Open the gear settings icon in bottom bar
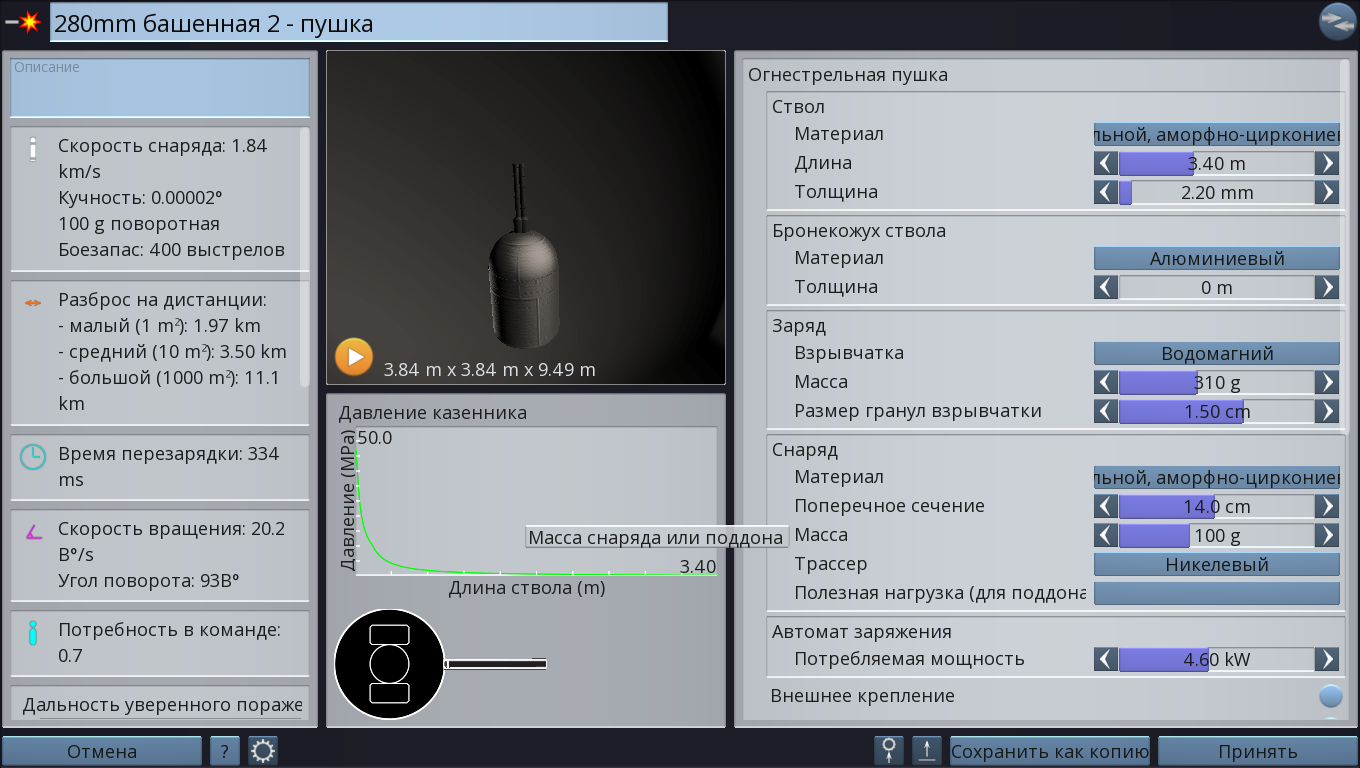1360x768 pixels. [x=263, y=751]
